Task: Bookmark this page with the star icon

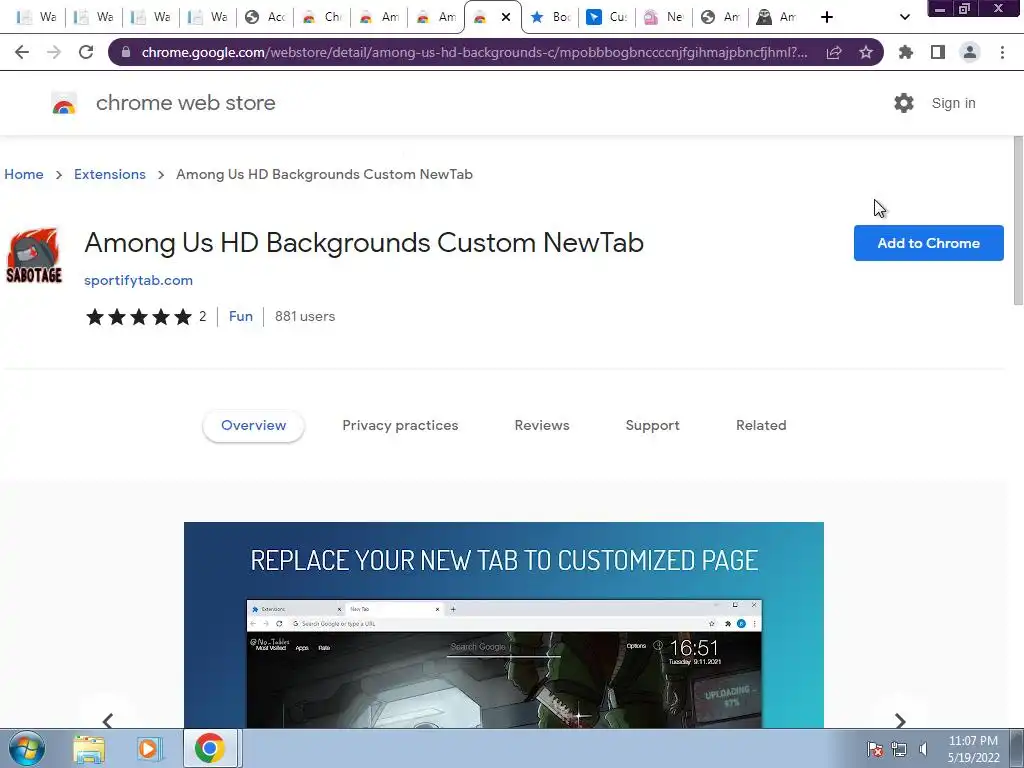Action: pyautogui.click(x=866, y=52)
